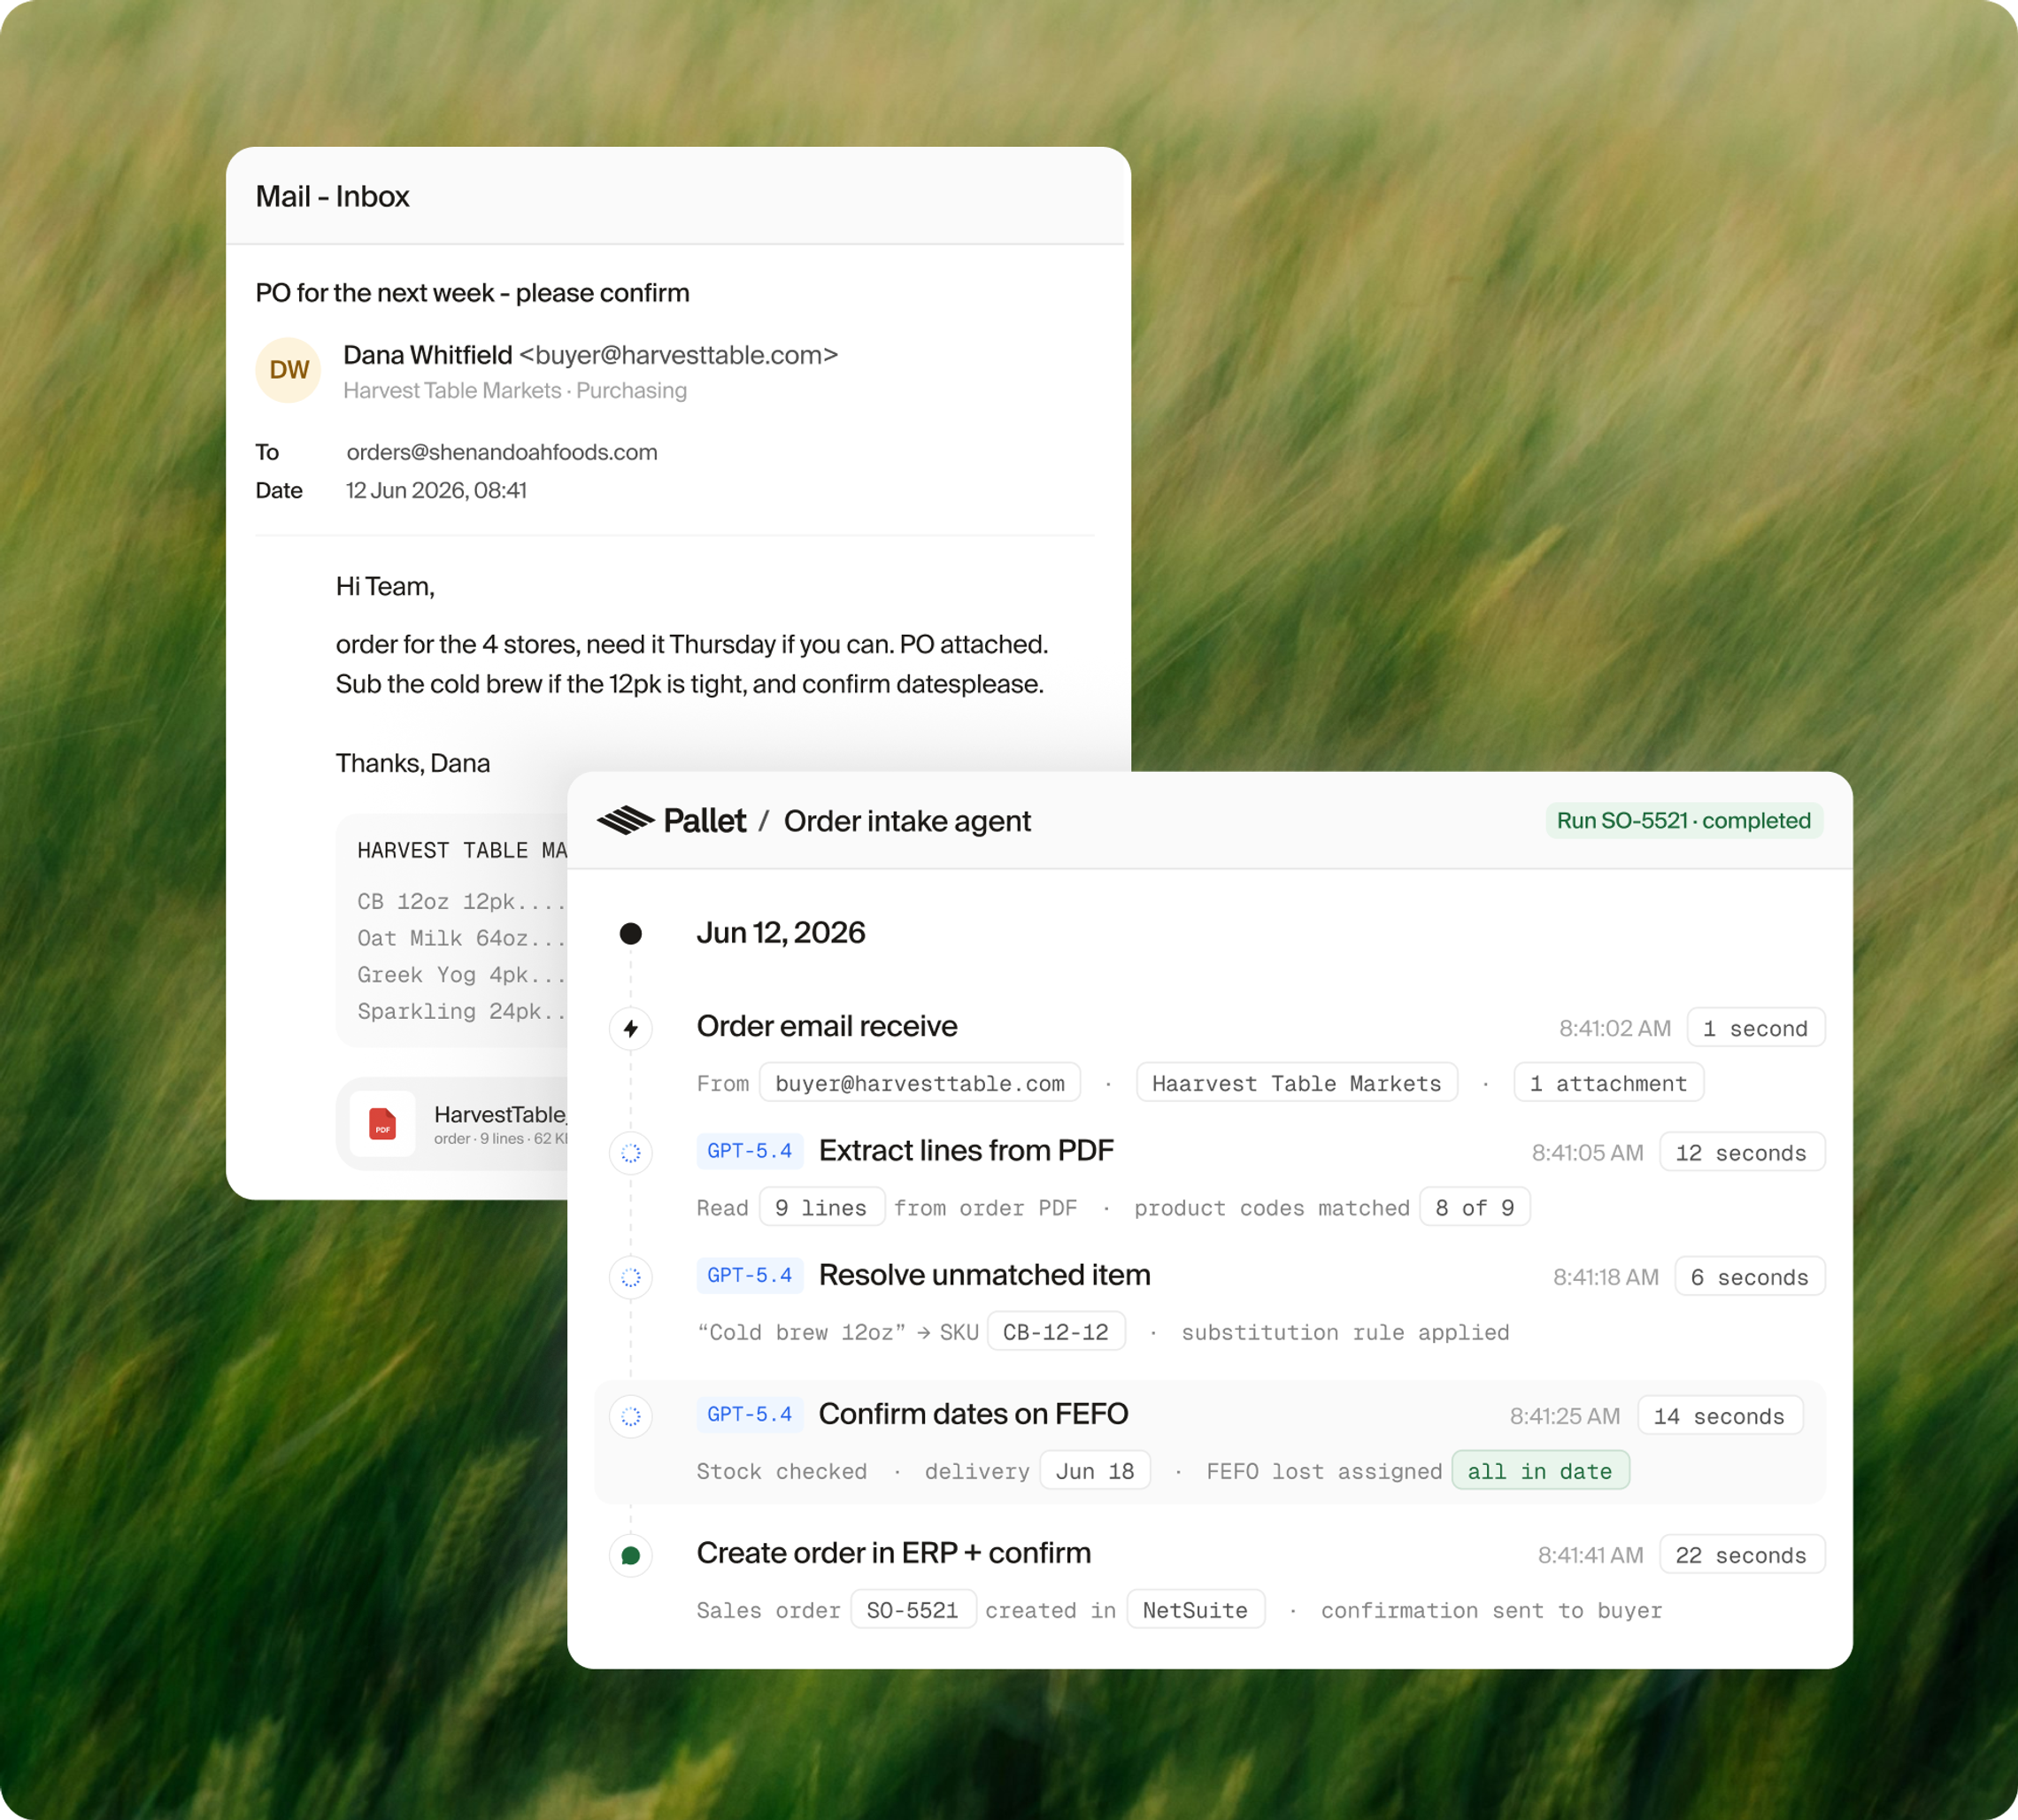
Task: Open the Confirm dates on FEFO step
Action: pyautogui.click(x=973, y=1414)
